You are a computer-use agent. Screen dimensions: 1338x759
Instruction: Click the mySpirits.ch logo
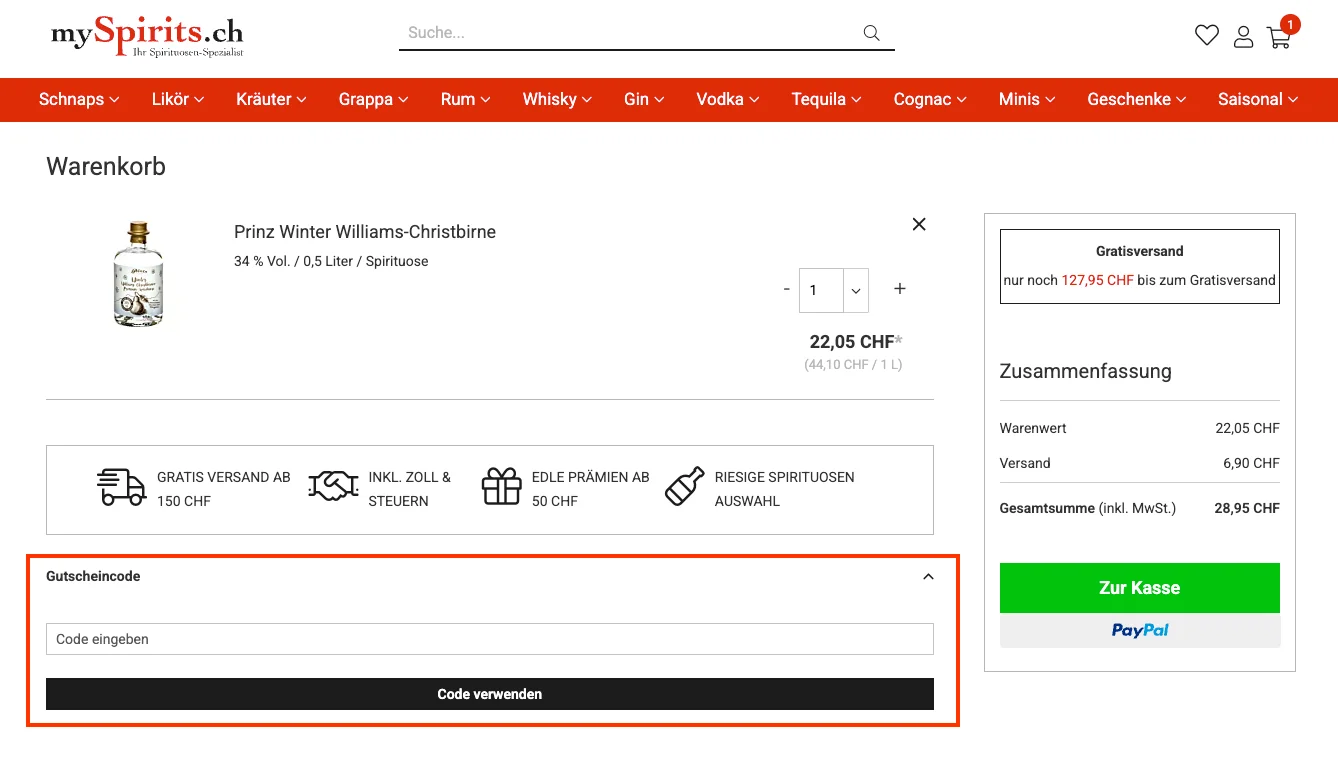tap(146, 36)
